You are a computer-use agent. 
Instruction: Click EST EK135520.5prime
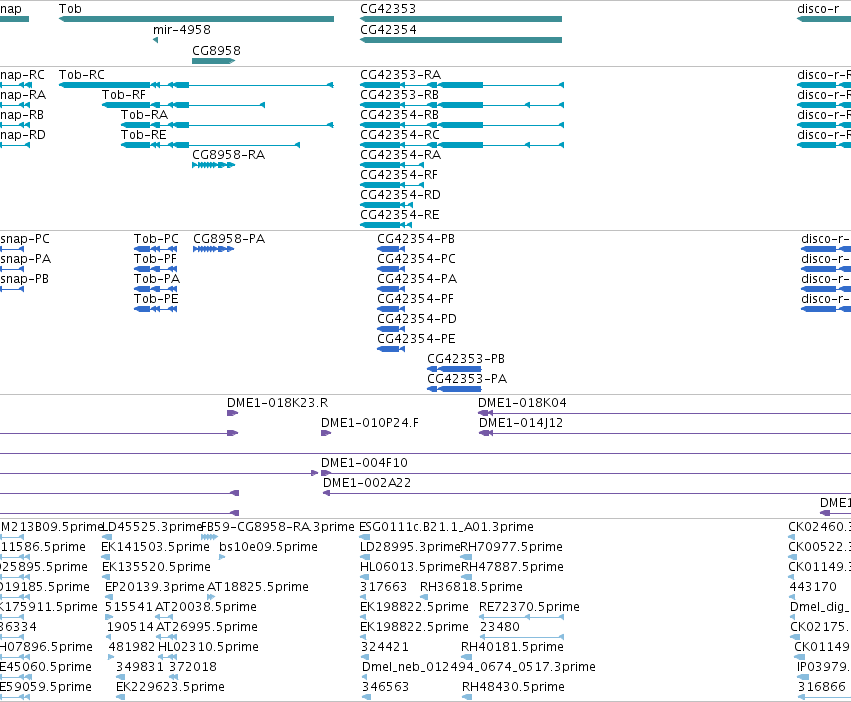click(x=156, y=568)
